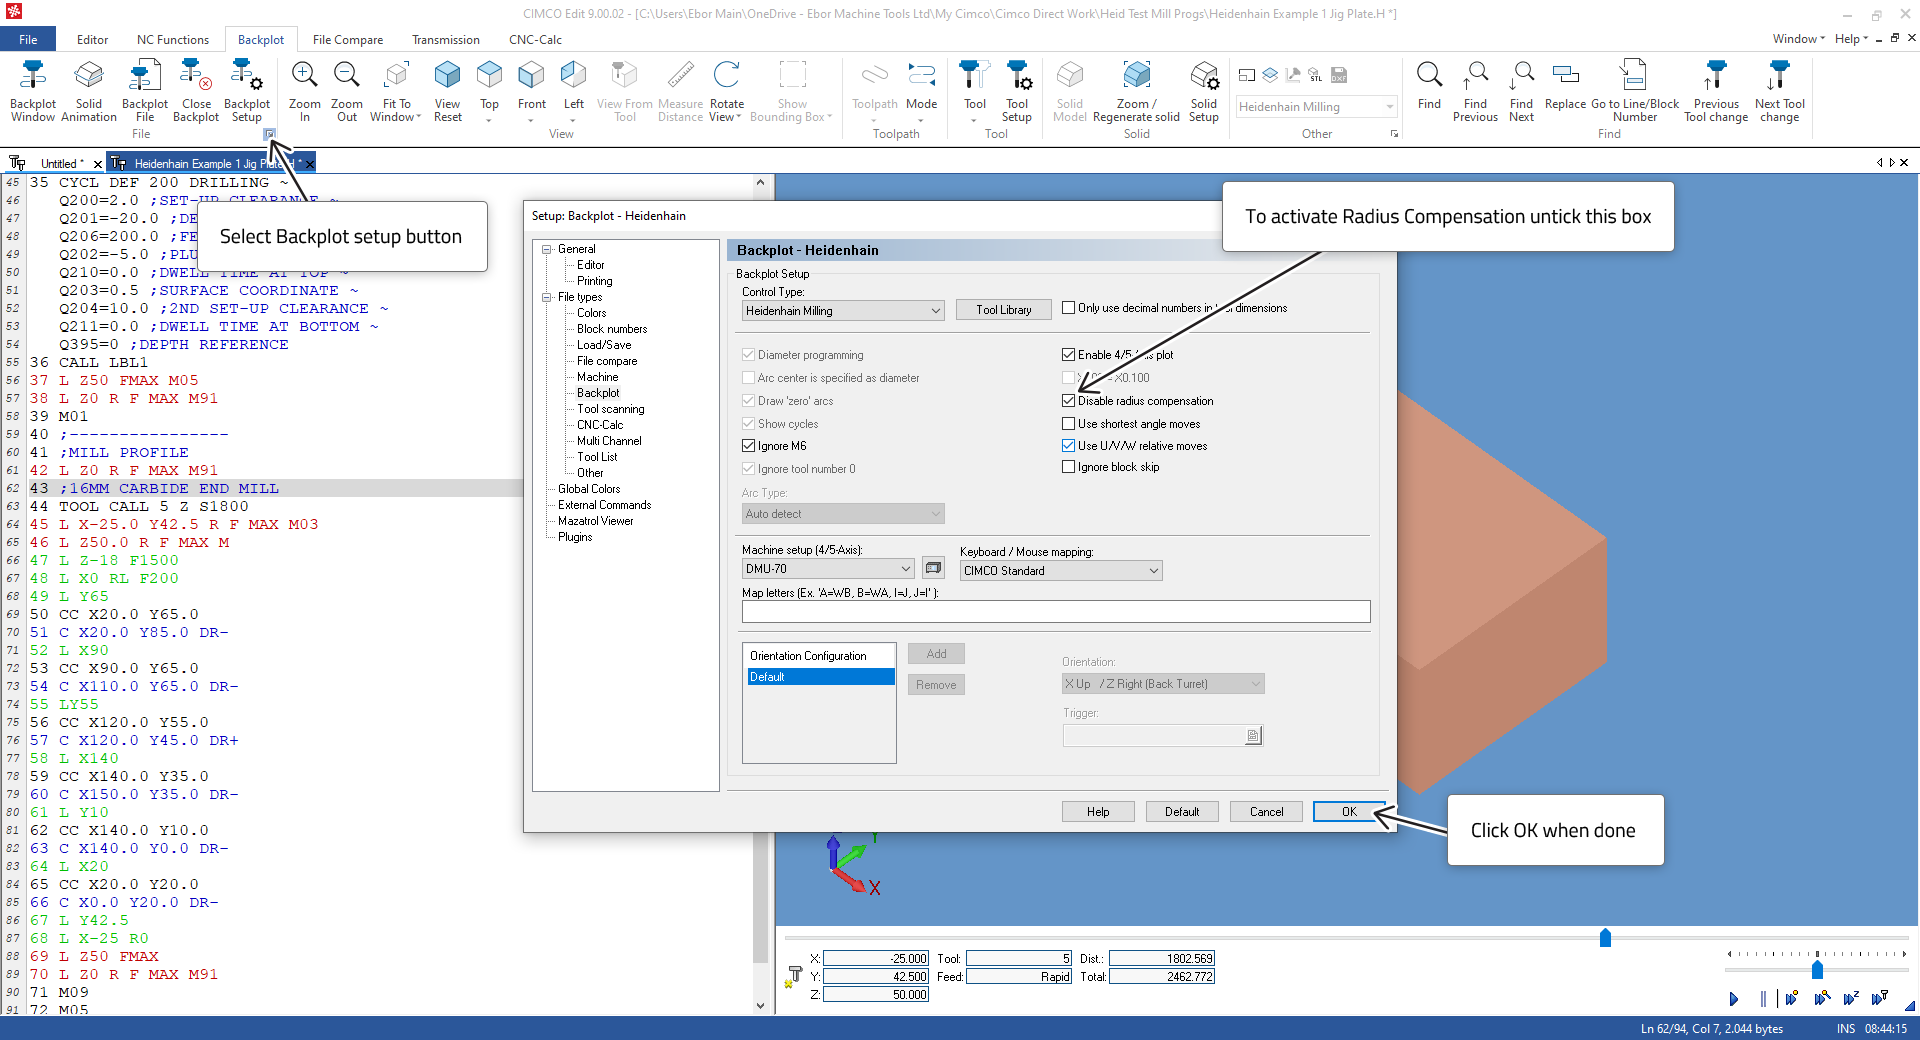Select Tool scanning in settings tree
Screen dimensions: 1920x1040
pos(610,409)
